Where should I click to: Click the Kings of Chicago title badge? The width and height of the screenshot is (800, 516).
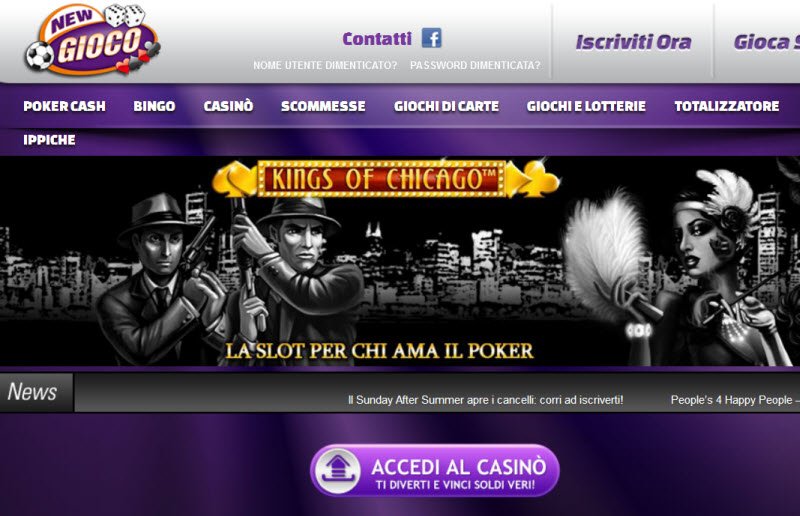point(382,179)
